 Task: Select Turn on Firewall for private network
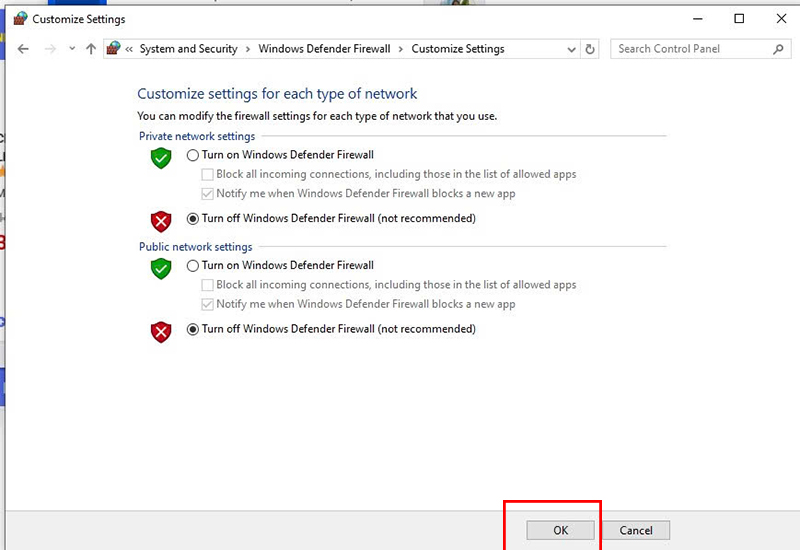(192, 155)
